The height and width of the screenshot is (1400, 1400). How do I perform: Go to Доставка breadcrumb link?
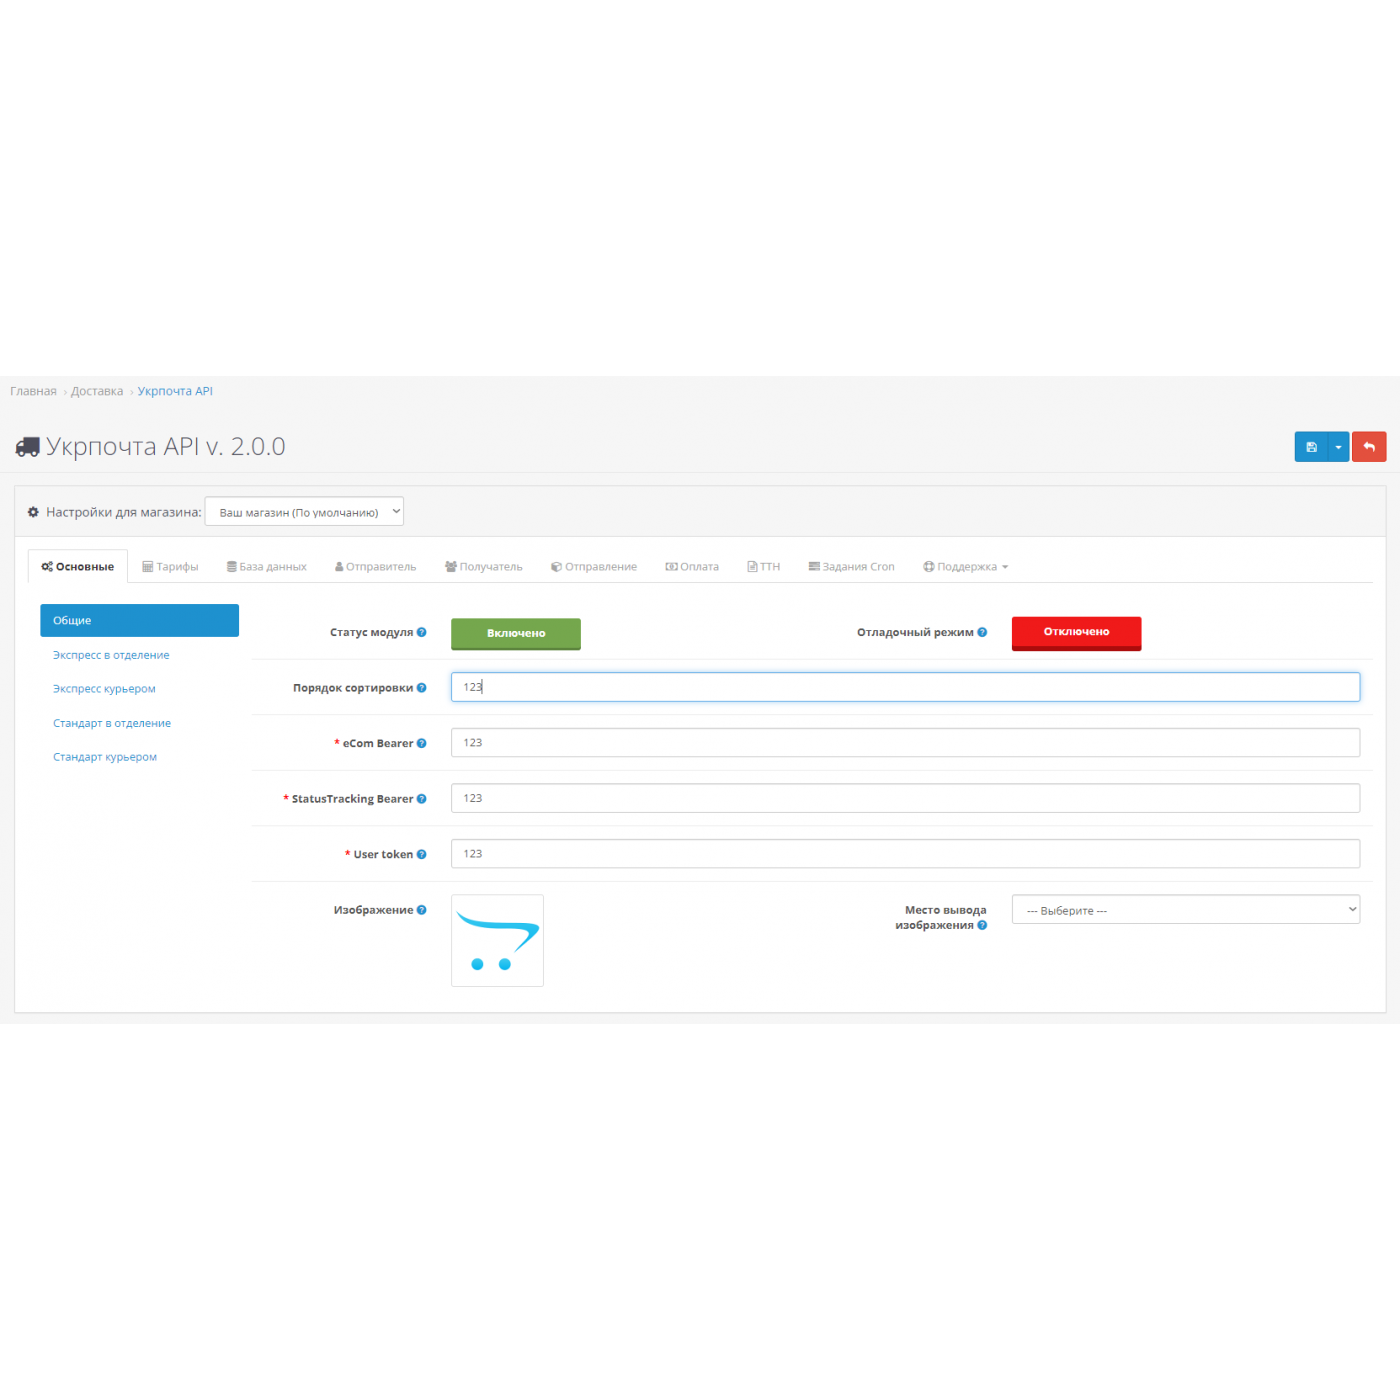(97, 391)
